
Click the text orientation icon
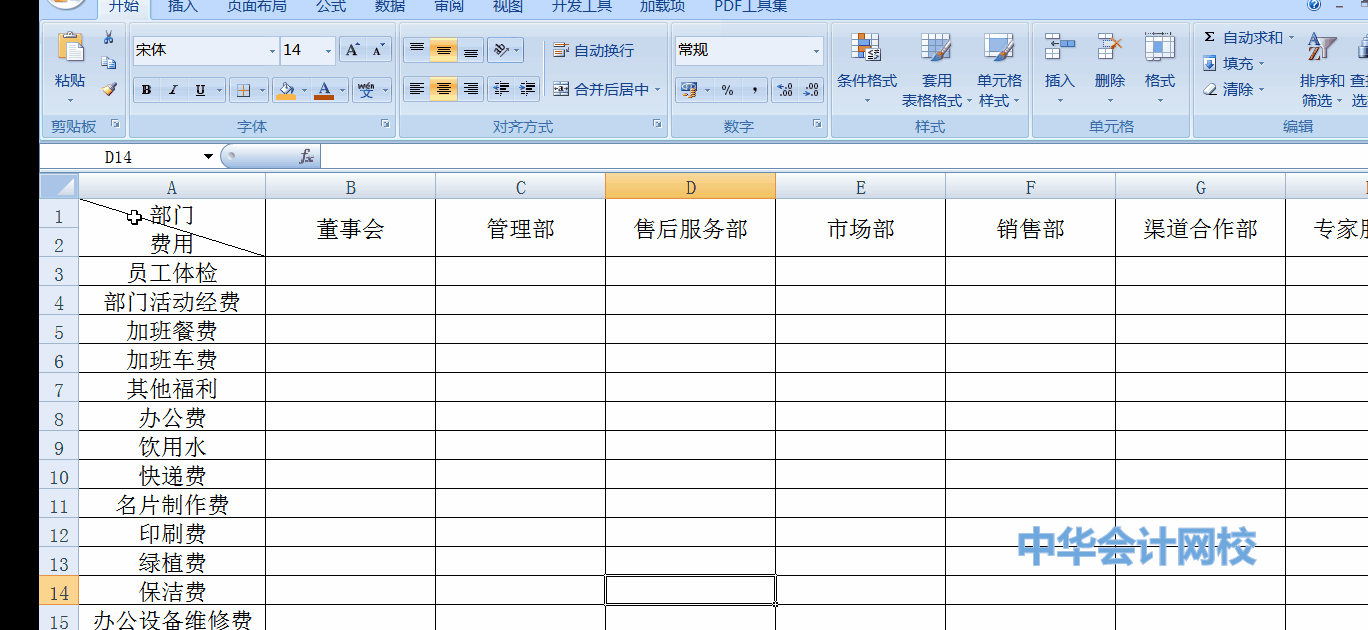pos(501,50)
